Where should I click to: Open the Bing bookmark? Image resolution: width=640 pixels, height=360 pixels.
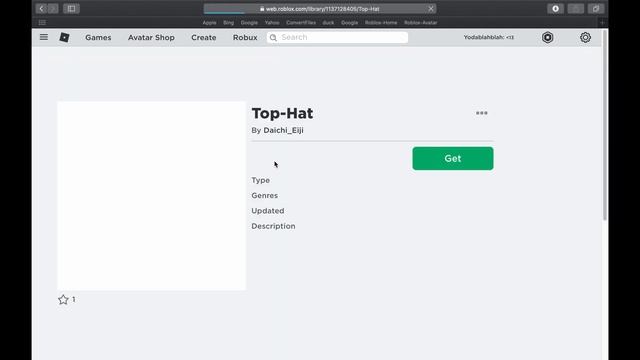[229, 22]
